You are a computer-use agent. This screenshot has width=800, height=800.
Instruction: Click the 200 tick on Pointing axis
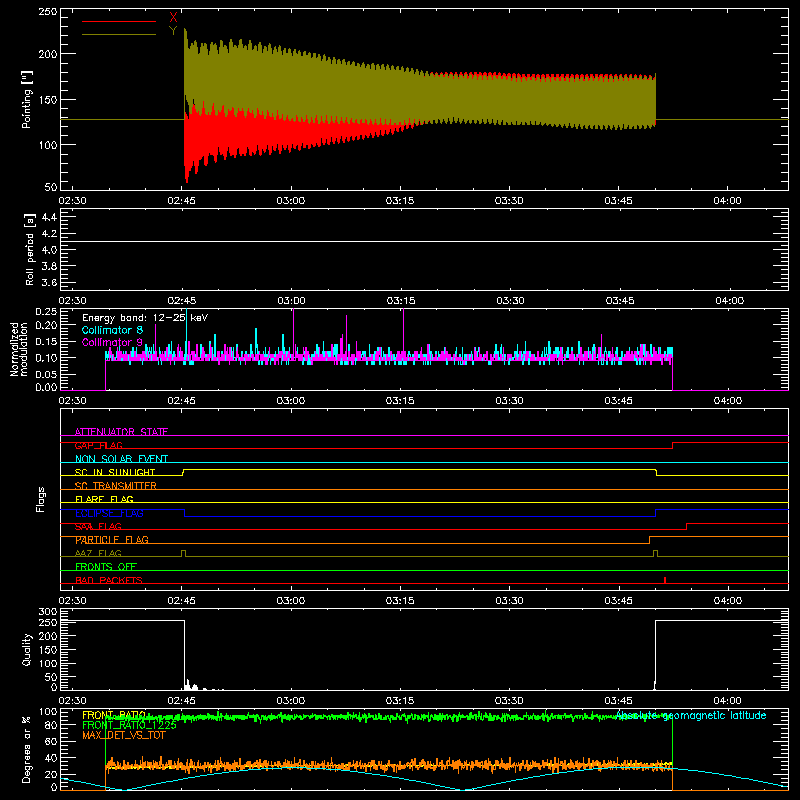pyautogui.click(x=47, y=54)
